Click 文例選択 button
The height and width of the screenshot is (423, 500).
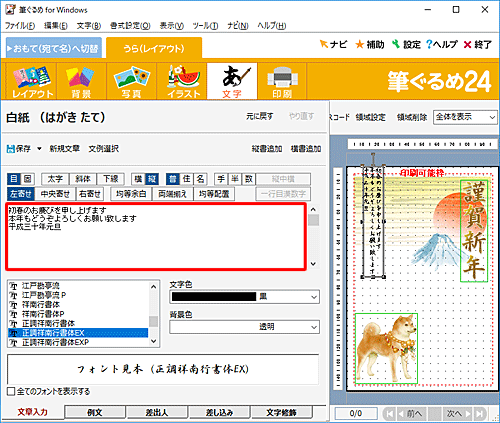[104, 149]
